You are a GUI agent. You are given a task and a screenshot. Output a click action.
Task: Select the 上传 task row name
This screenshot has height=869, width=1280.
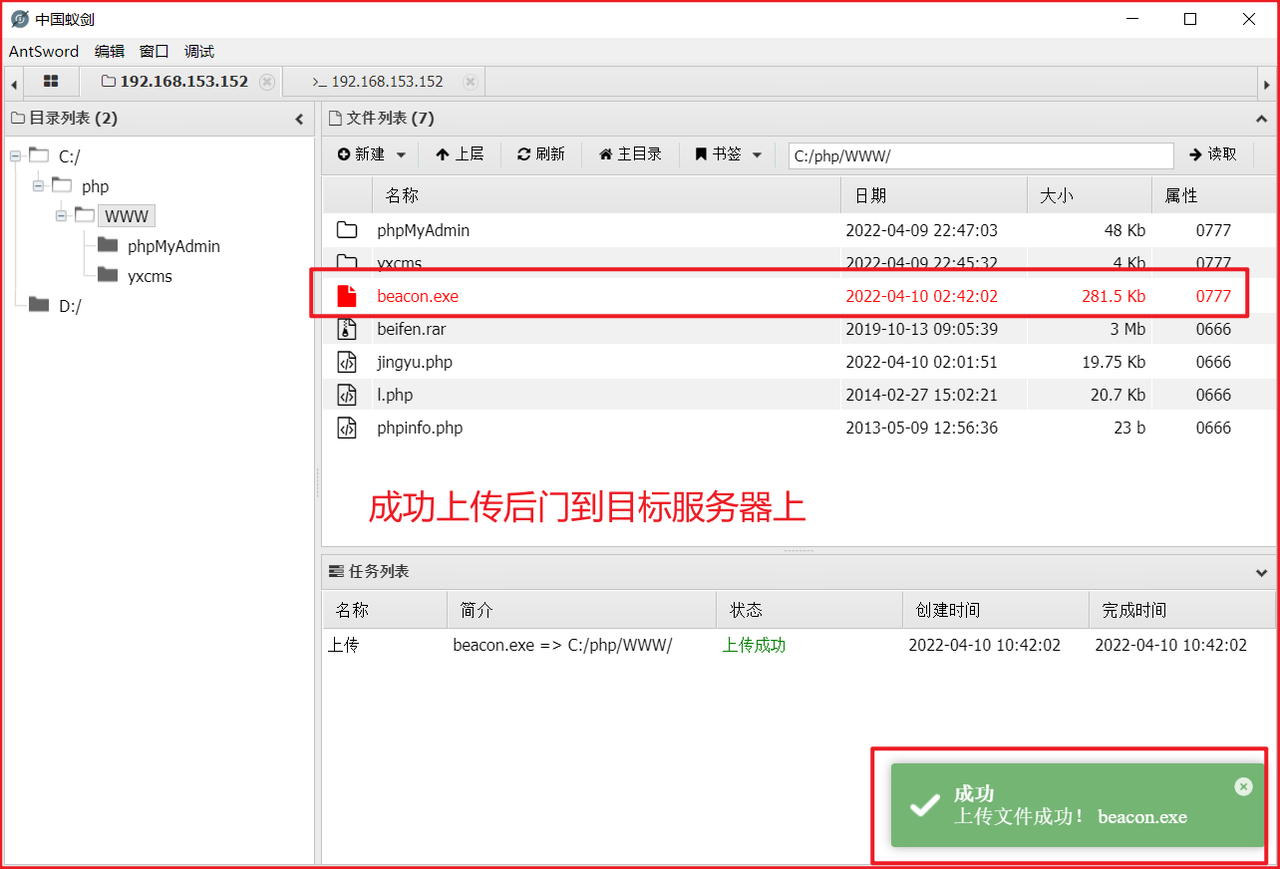[x=343, y=645]
